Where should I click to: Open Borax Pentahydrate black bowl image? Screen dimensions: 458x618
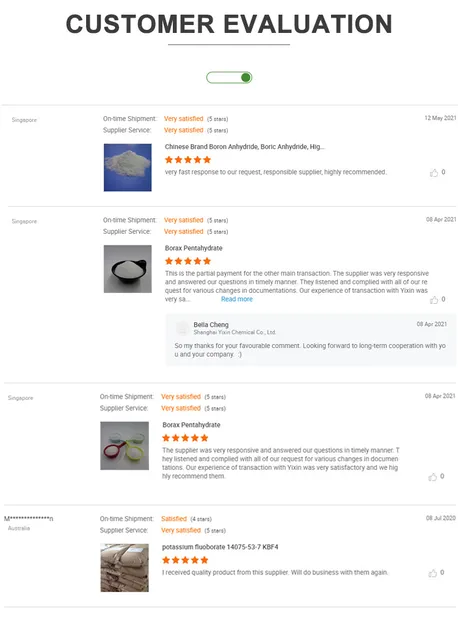click(x=127, y=269)
